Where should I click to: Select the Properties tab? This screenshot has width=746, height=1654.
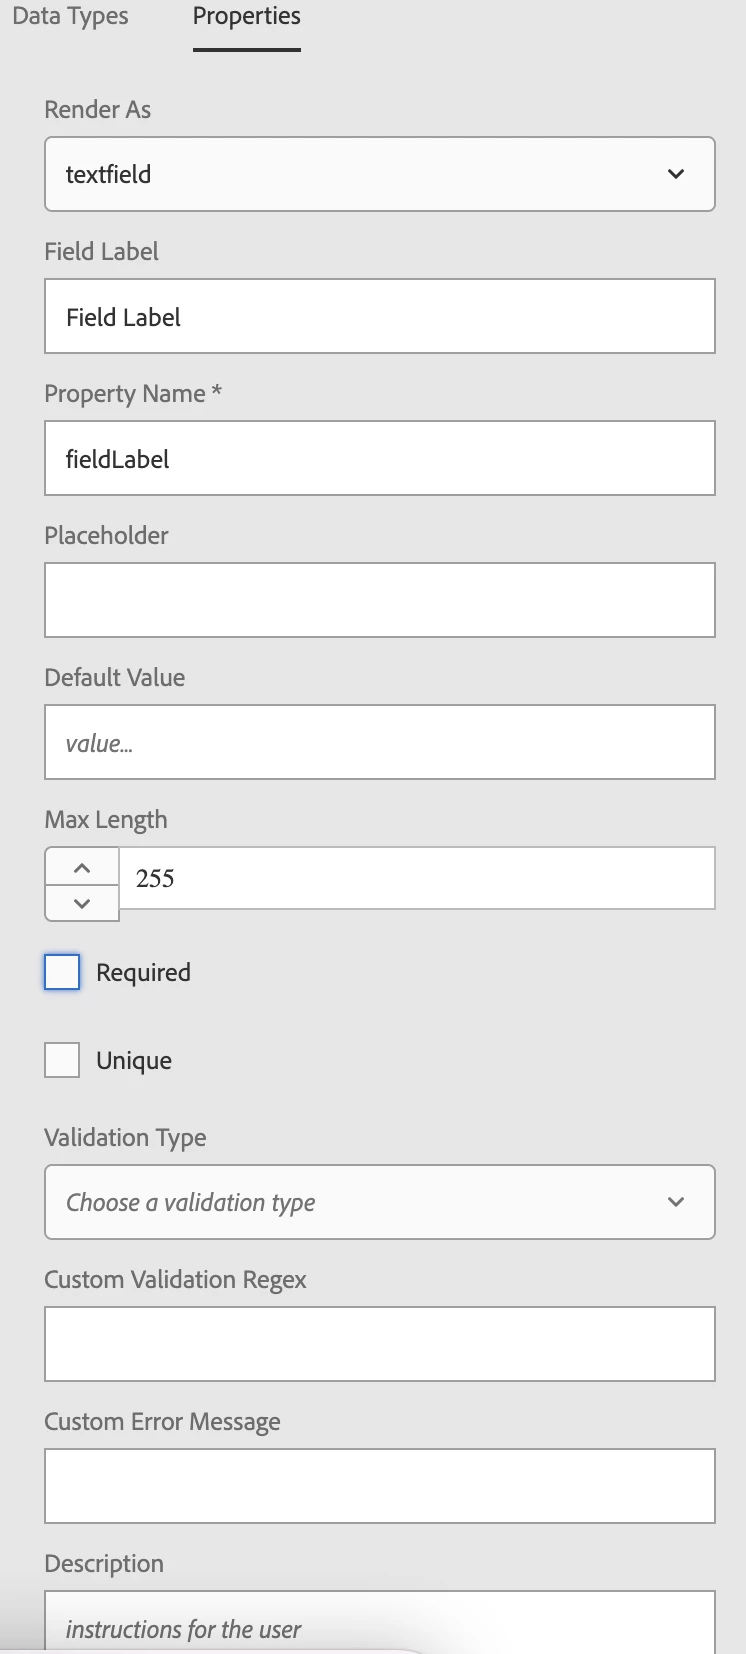pyautogui.click(x=246, y=17)
